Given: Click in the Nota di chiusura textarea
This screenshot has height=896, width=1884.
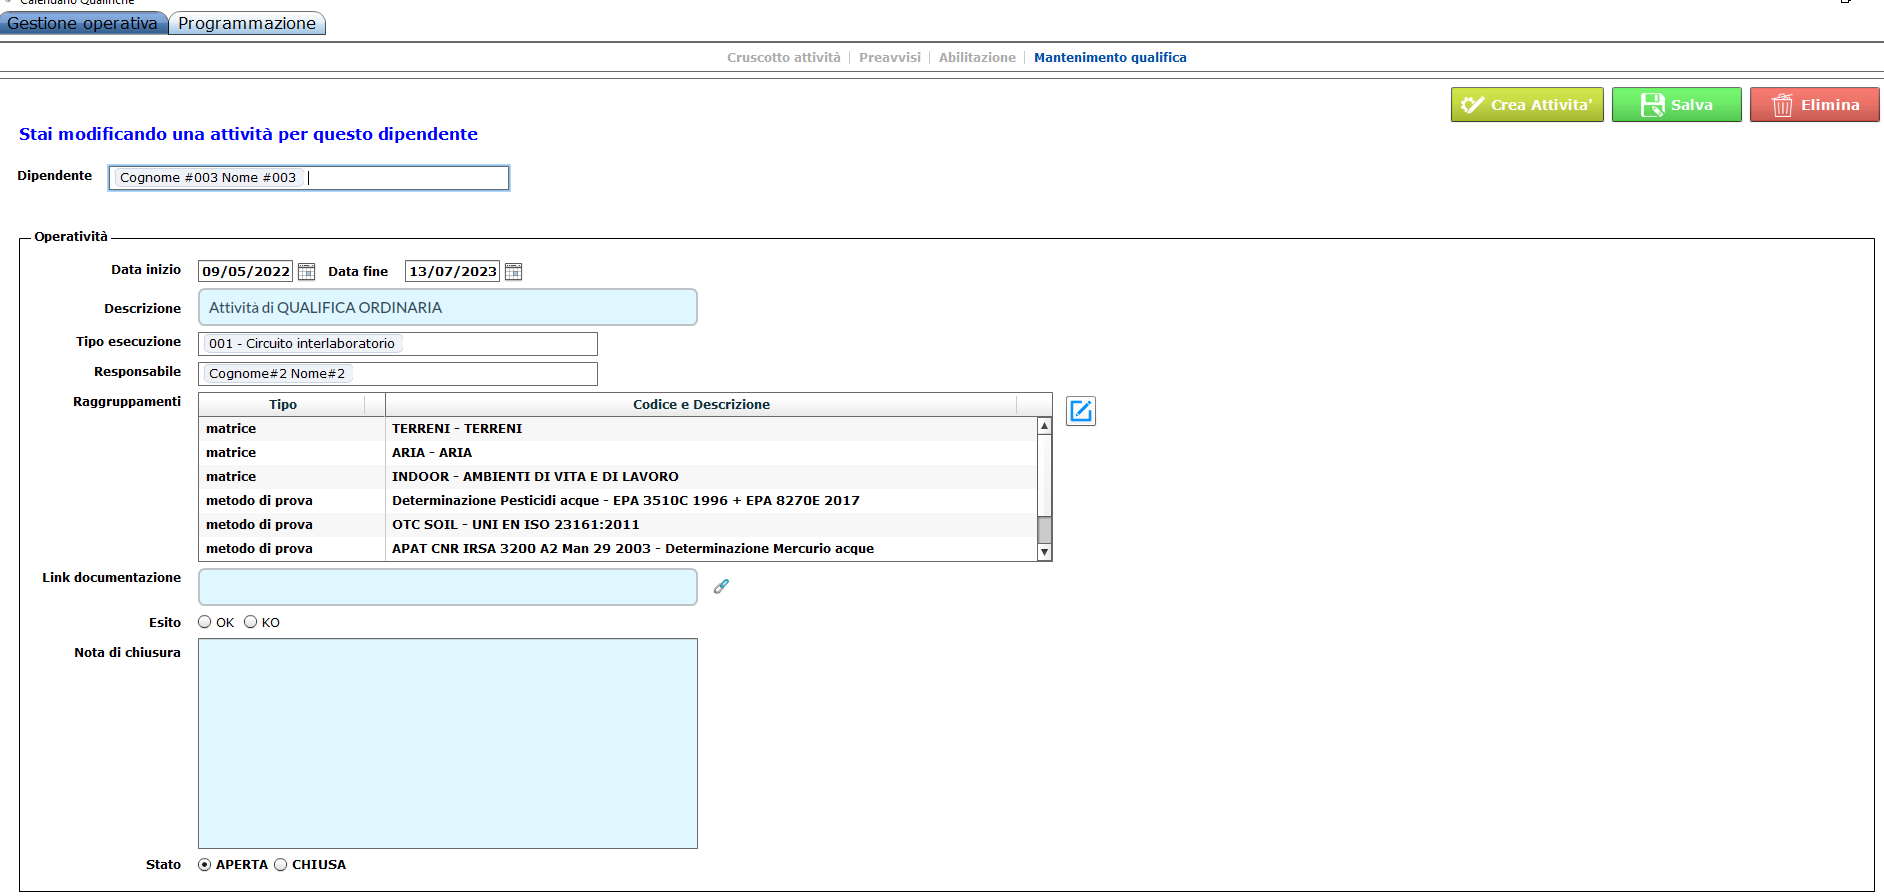Looking at the screenshot, I should pyautogui.click(x=447, y=743).
